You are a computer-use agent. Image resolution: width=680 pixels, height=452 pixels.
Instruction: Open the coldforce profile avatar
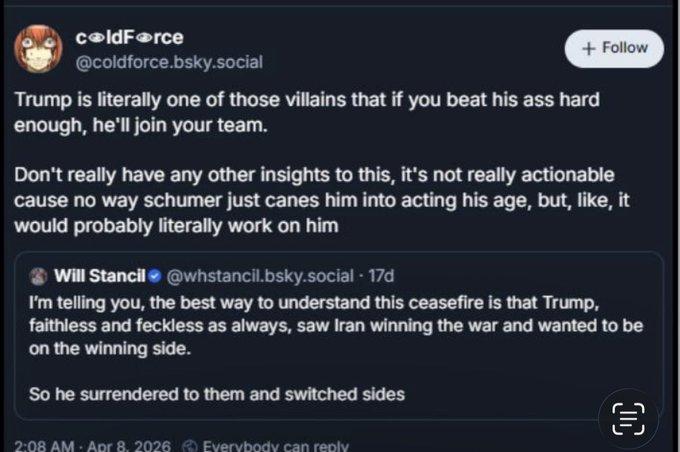(x=36, y=48)
